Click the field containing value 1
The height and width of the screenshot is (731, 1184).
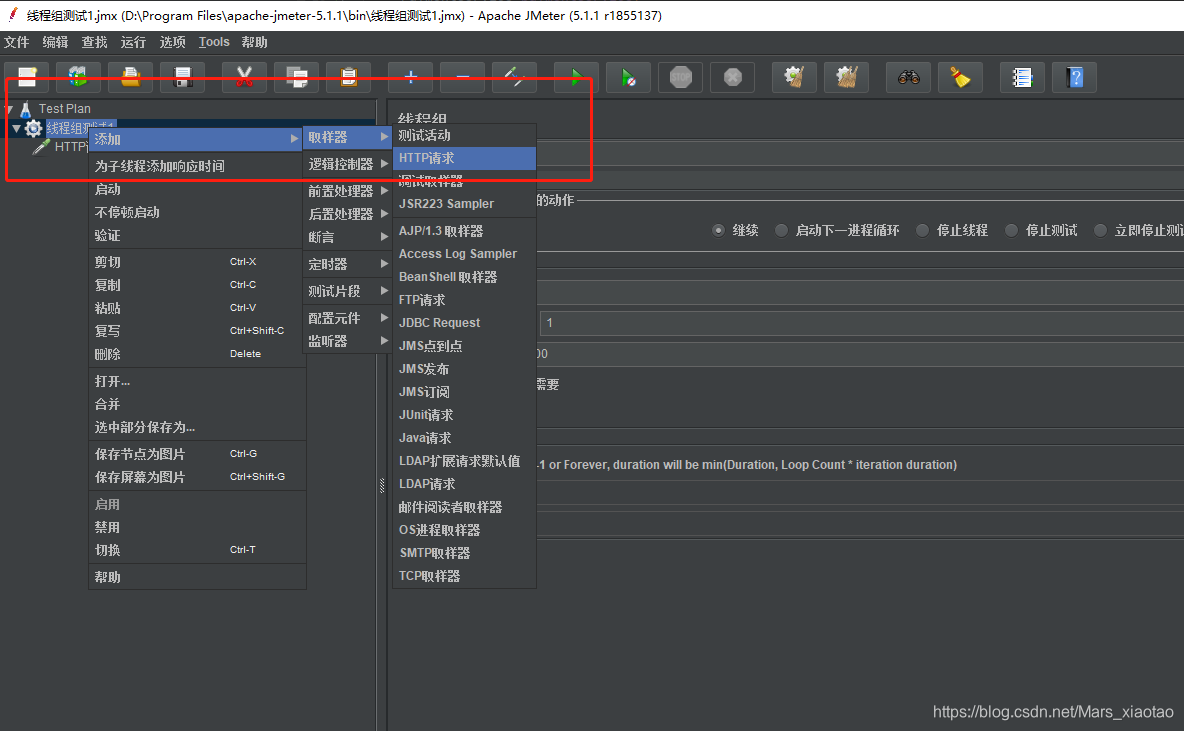point(862,323)
